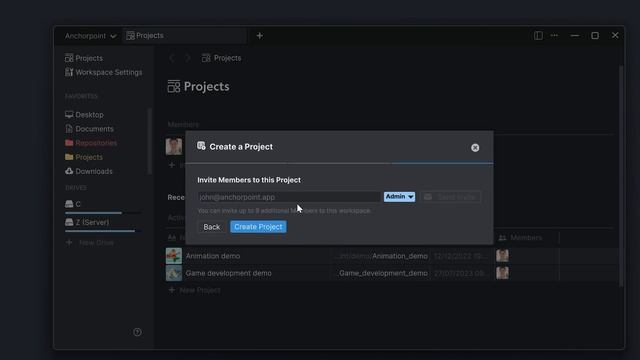Open the Anchorpoint workspace dropdown
This screenshot has width=640, height=360.
90,36
